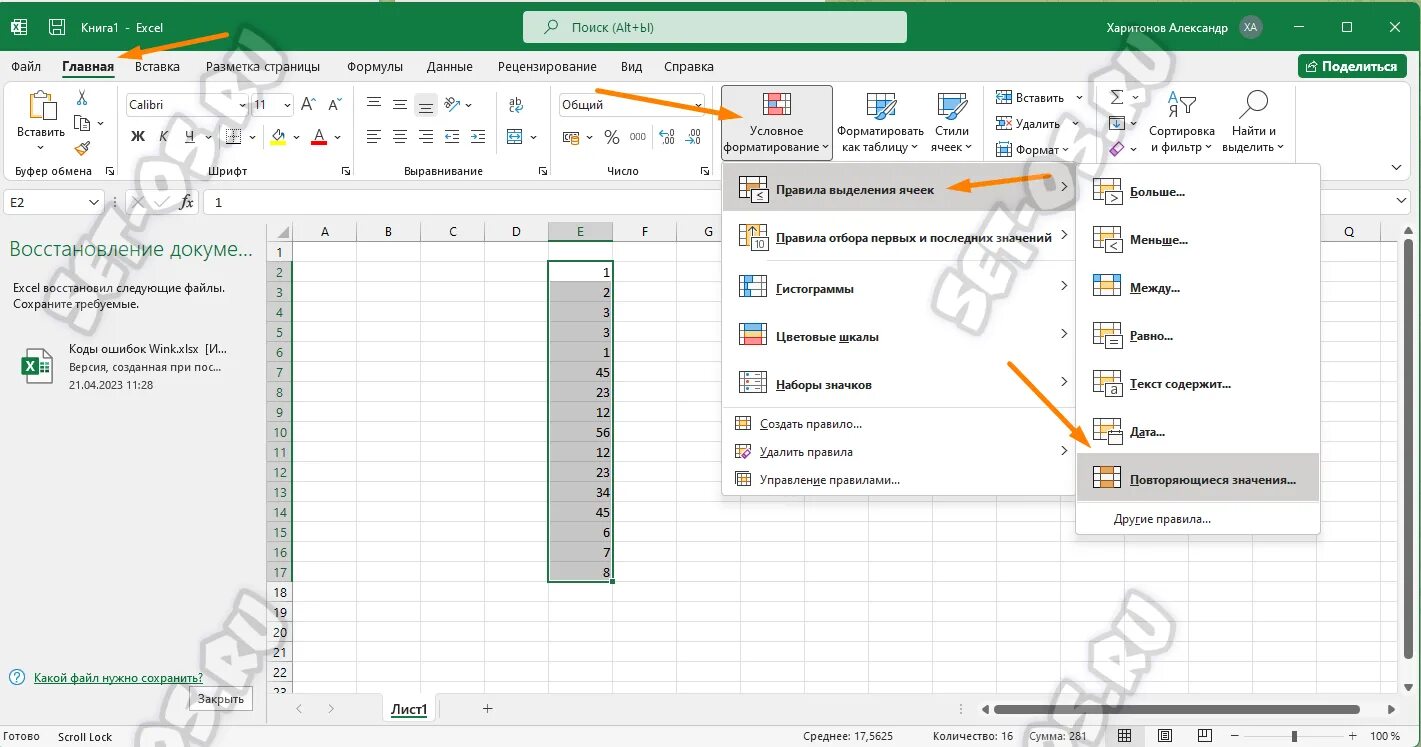
Task: Click insert function fx icon
Action: (186, 202)
